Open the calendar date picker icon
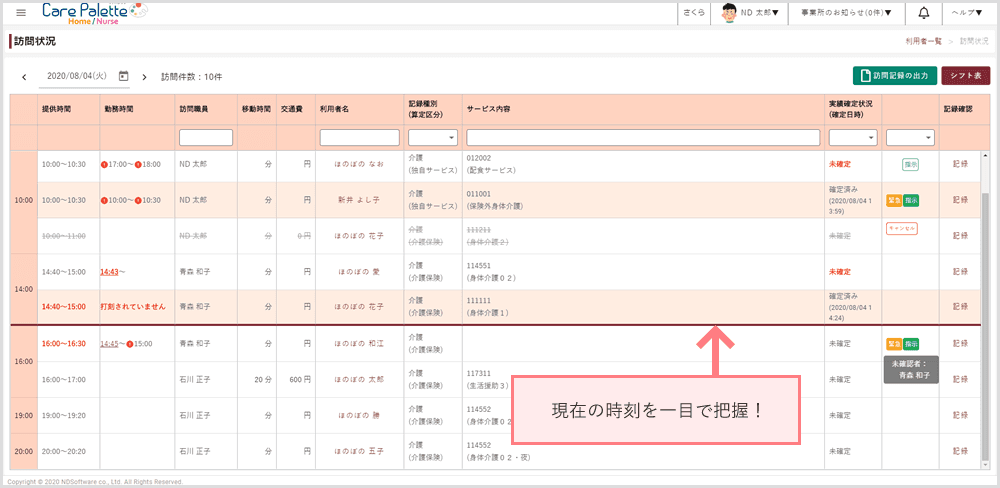Screen dimensions: 1000x488 123,76
